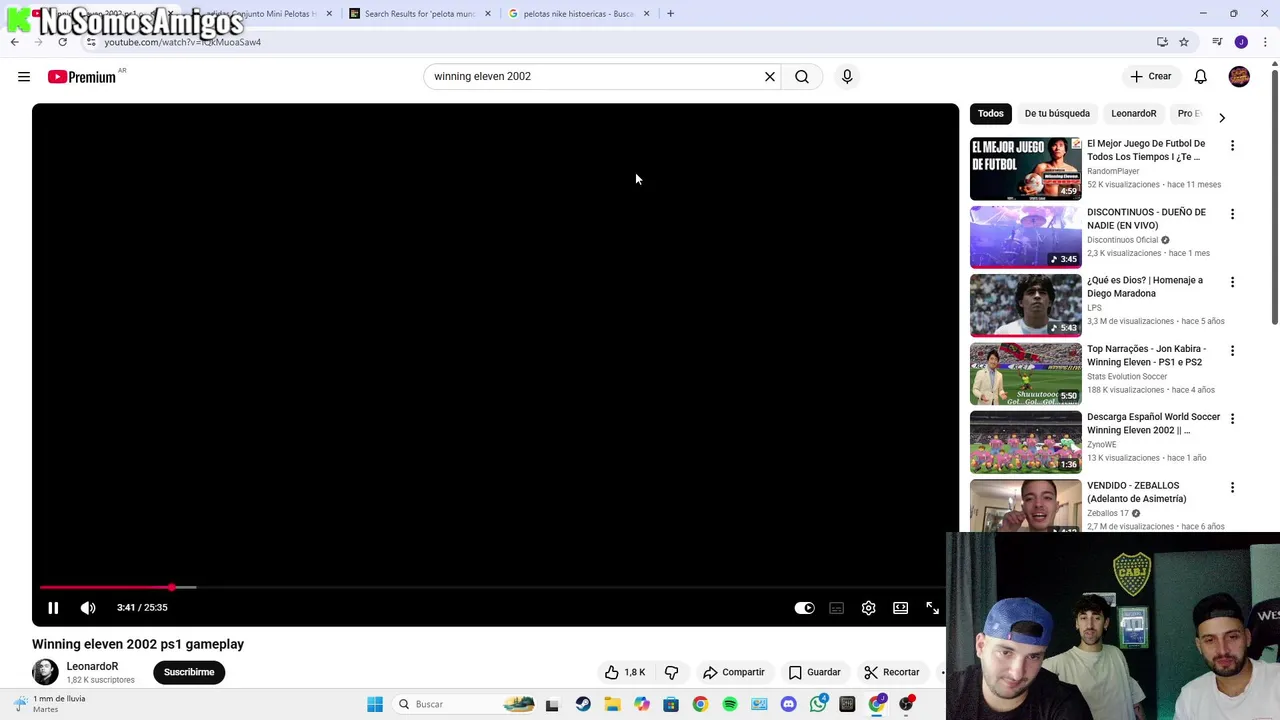Go back in browser history
The width and height of the screenshot is (1280, 720).
14,42
